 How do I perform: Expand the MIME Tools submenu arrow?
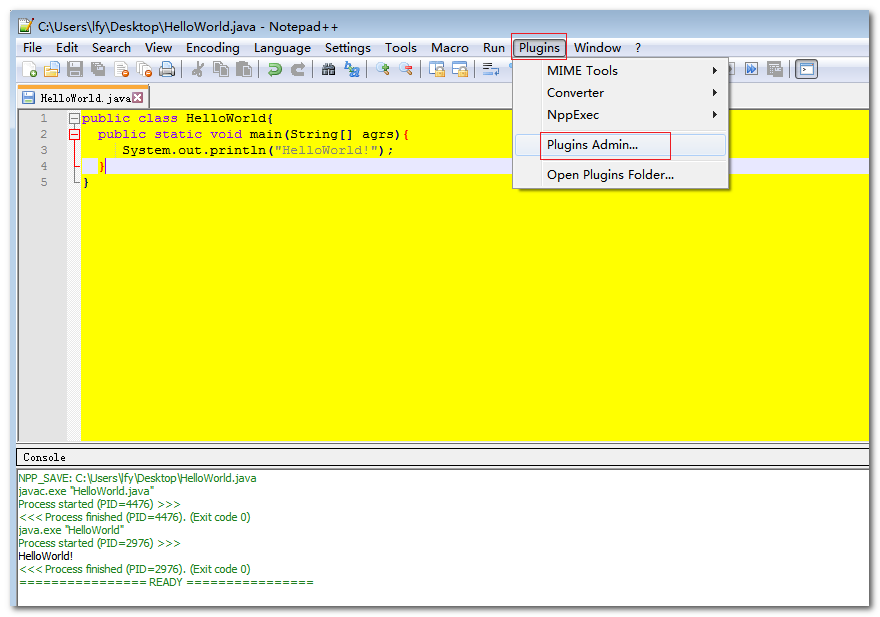[714, 71]
